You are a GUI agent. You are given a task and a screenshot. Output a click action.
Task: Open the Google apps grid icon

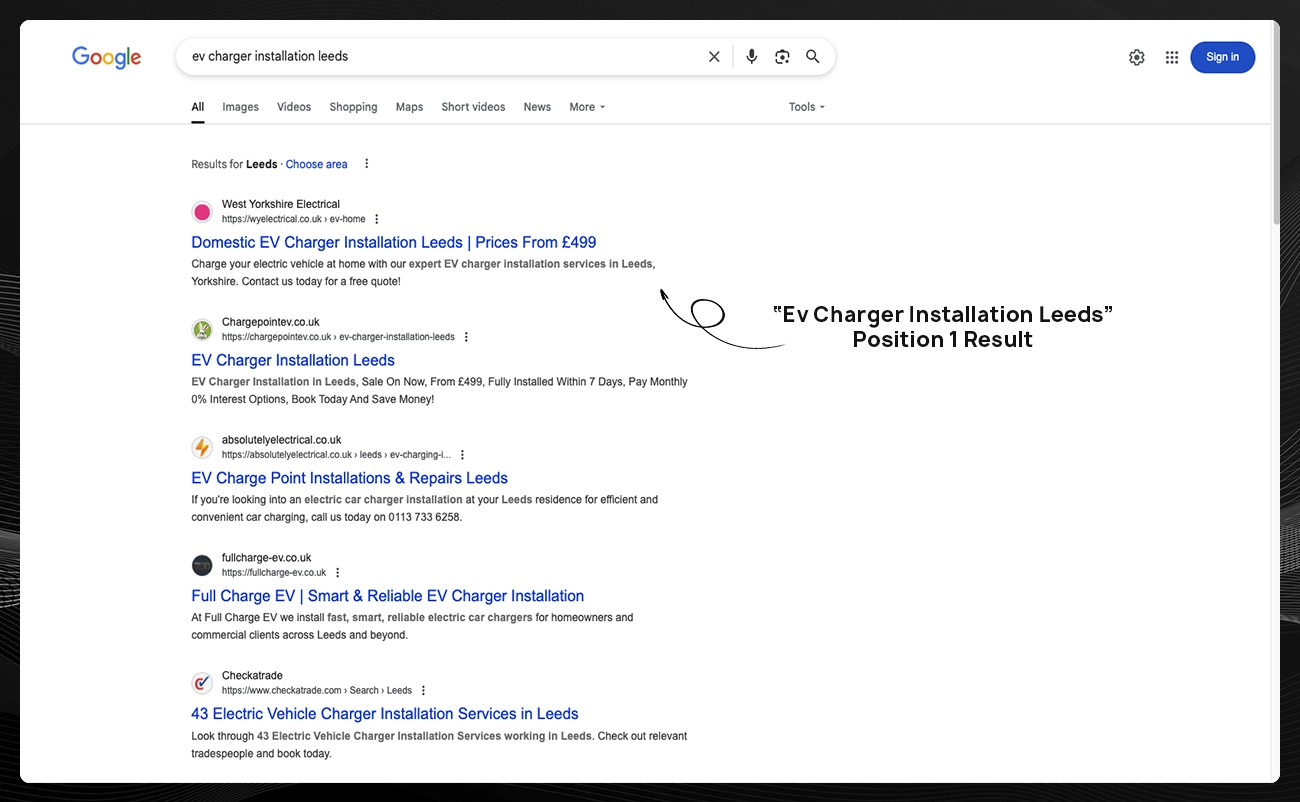point(1172,58)
